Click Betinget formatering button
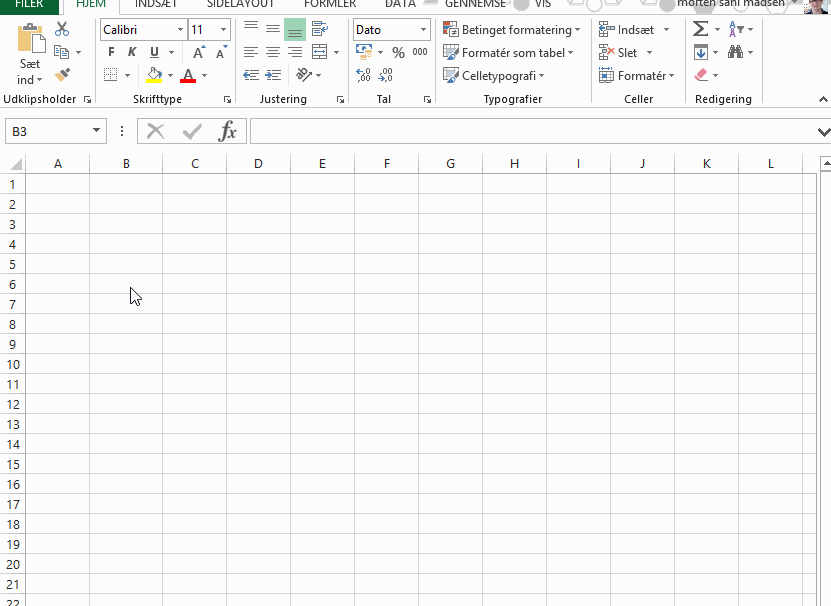The image size is (831, 606). tap(511, 30)
